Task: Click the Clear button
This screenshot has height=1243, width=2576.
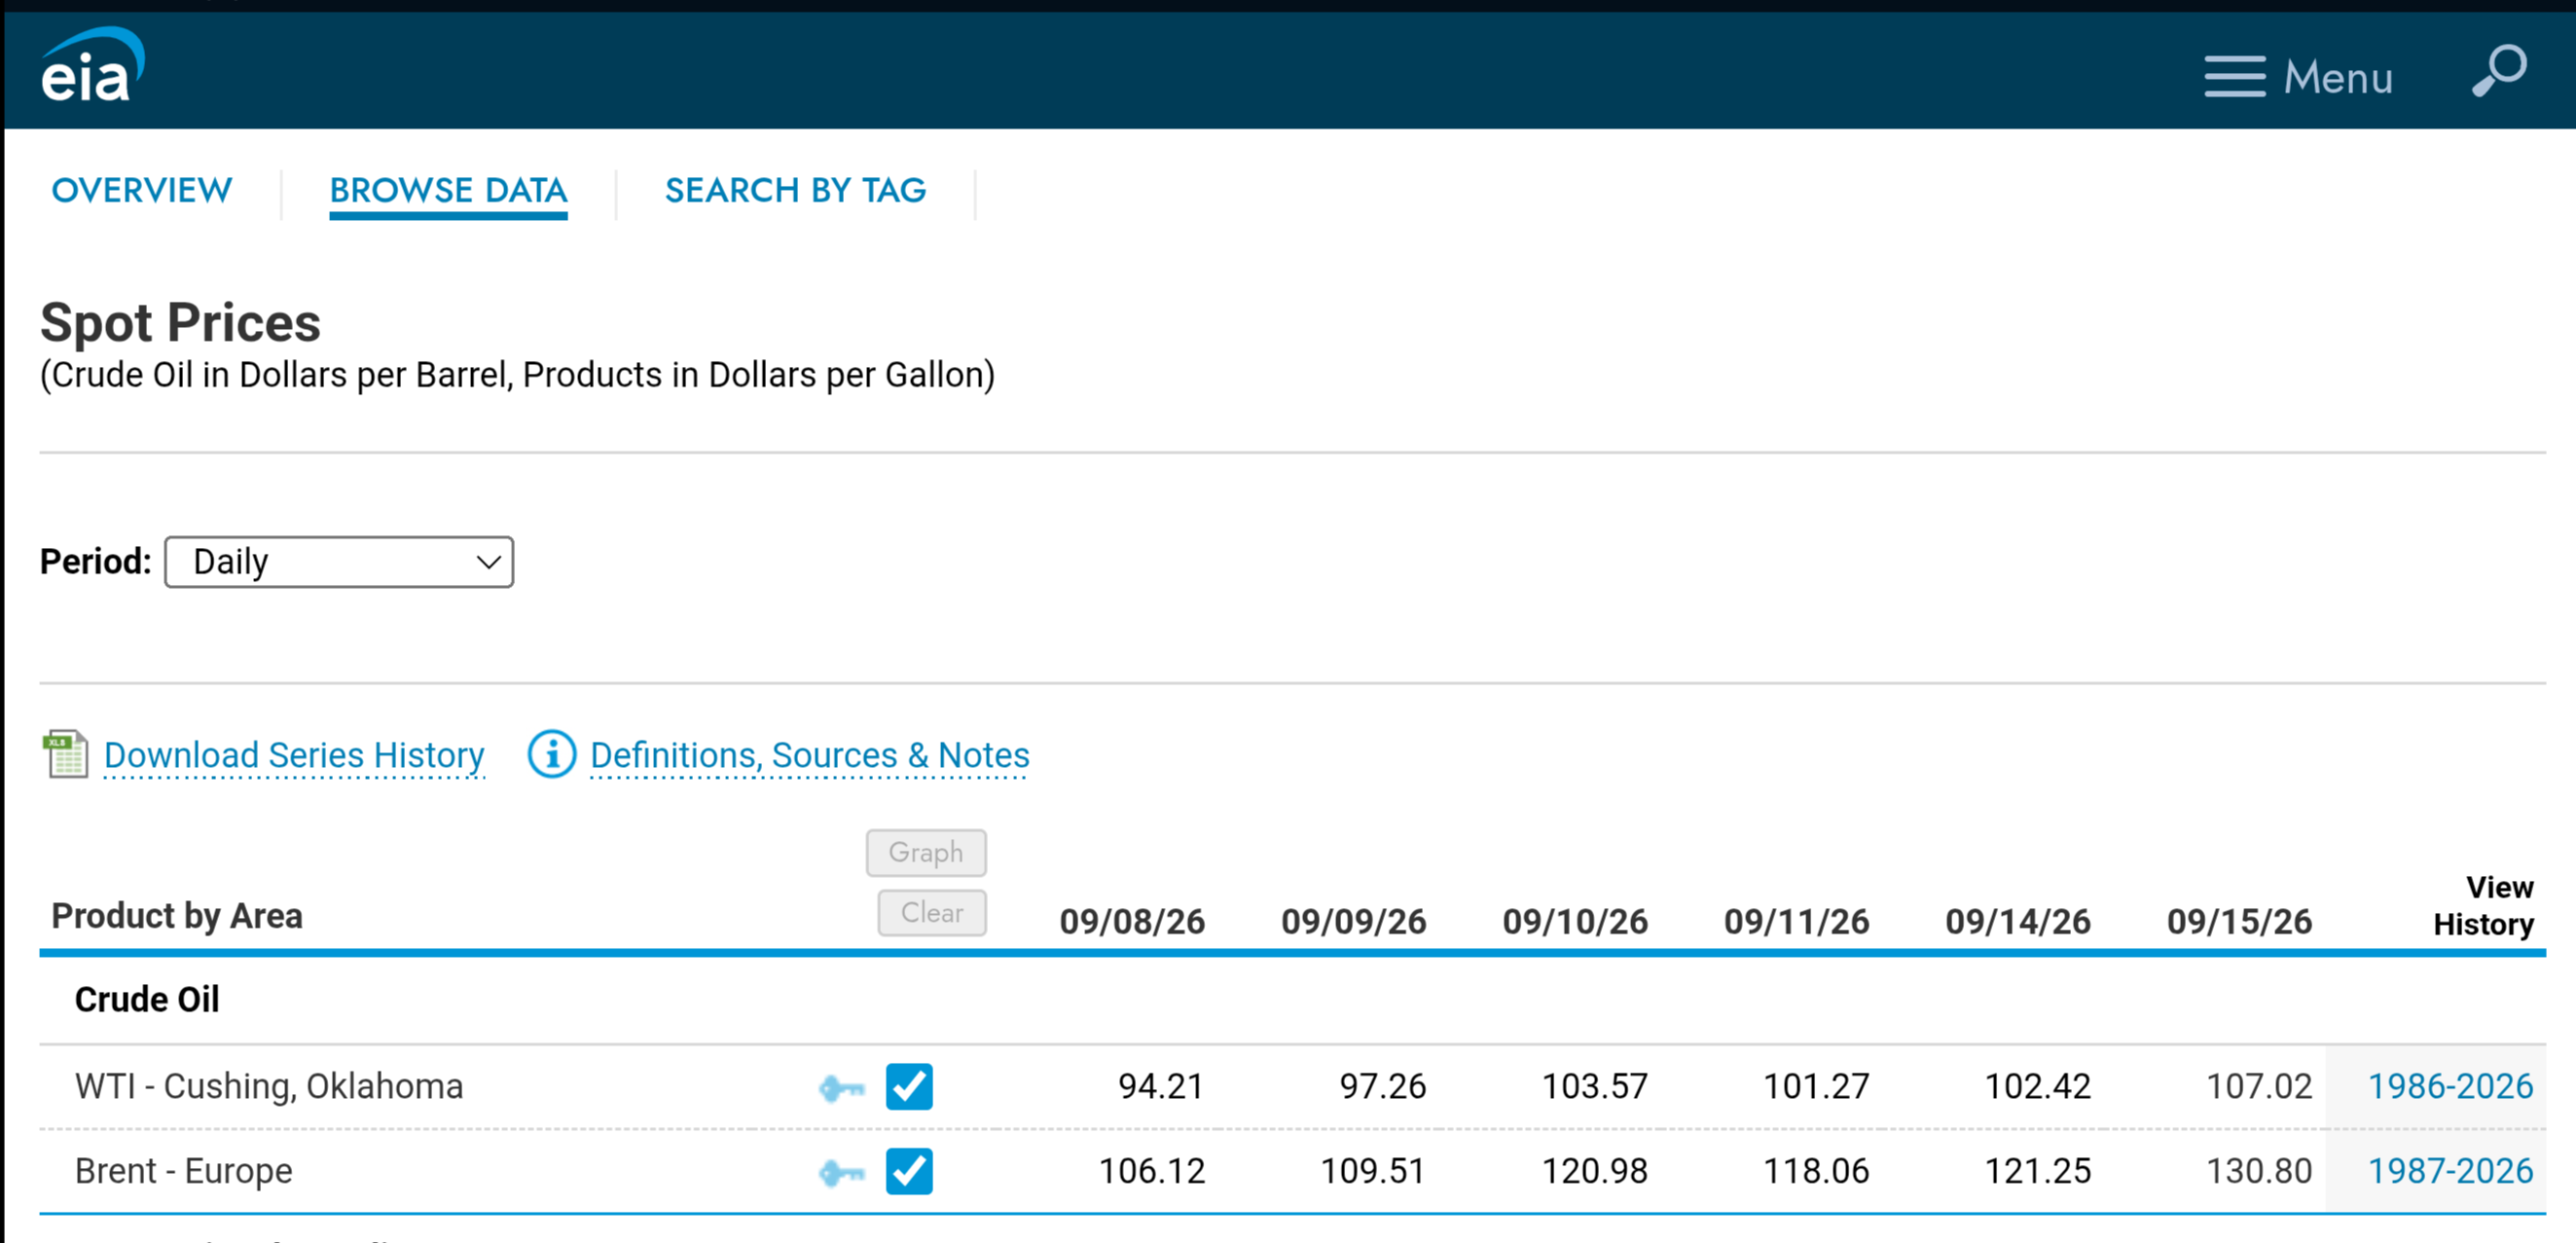Action: 932,913
